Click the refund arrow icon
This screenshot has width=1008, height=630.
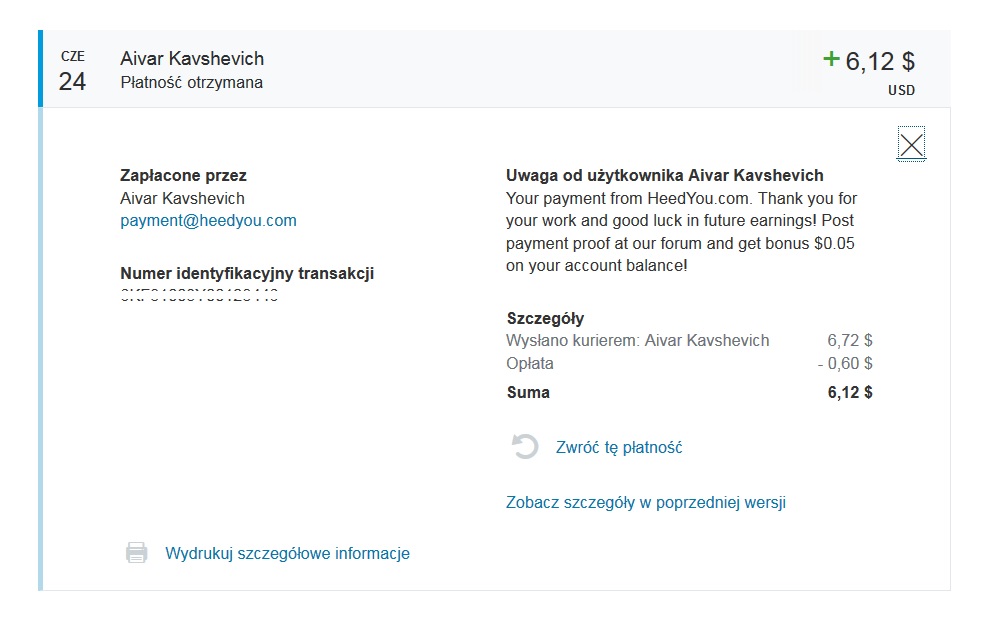[525, 447]
